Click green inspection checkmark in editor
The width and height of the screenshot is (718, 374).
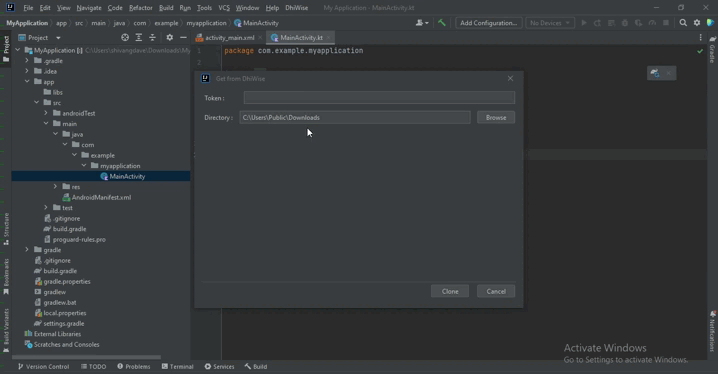700,51
